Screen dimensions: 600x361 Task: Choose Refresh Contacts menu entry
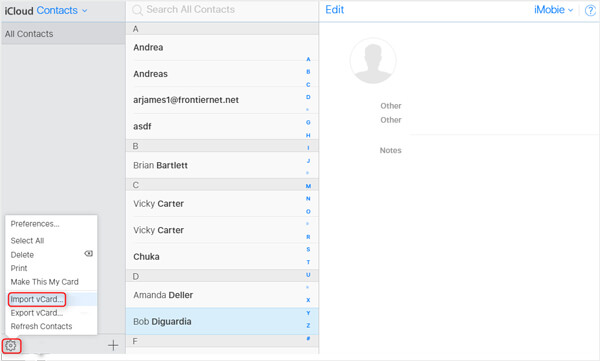pos(41,327)
